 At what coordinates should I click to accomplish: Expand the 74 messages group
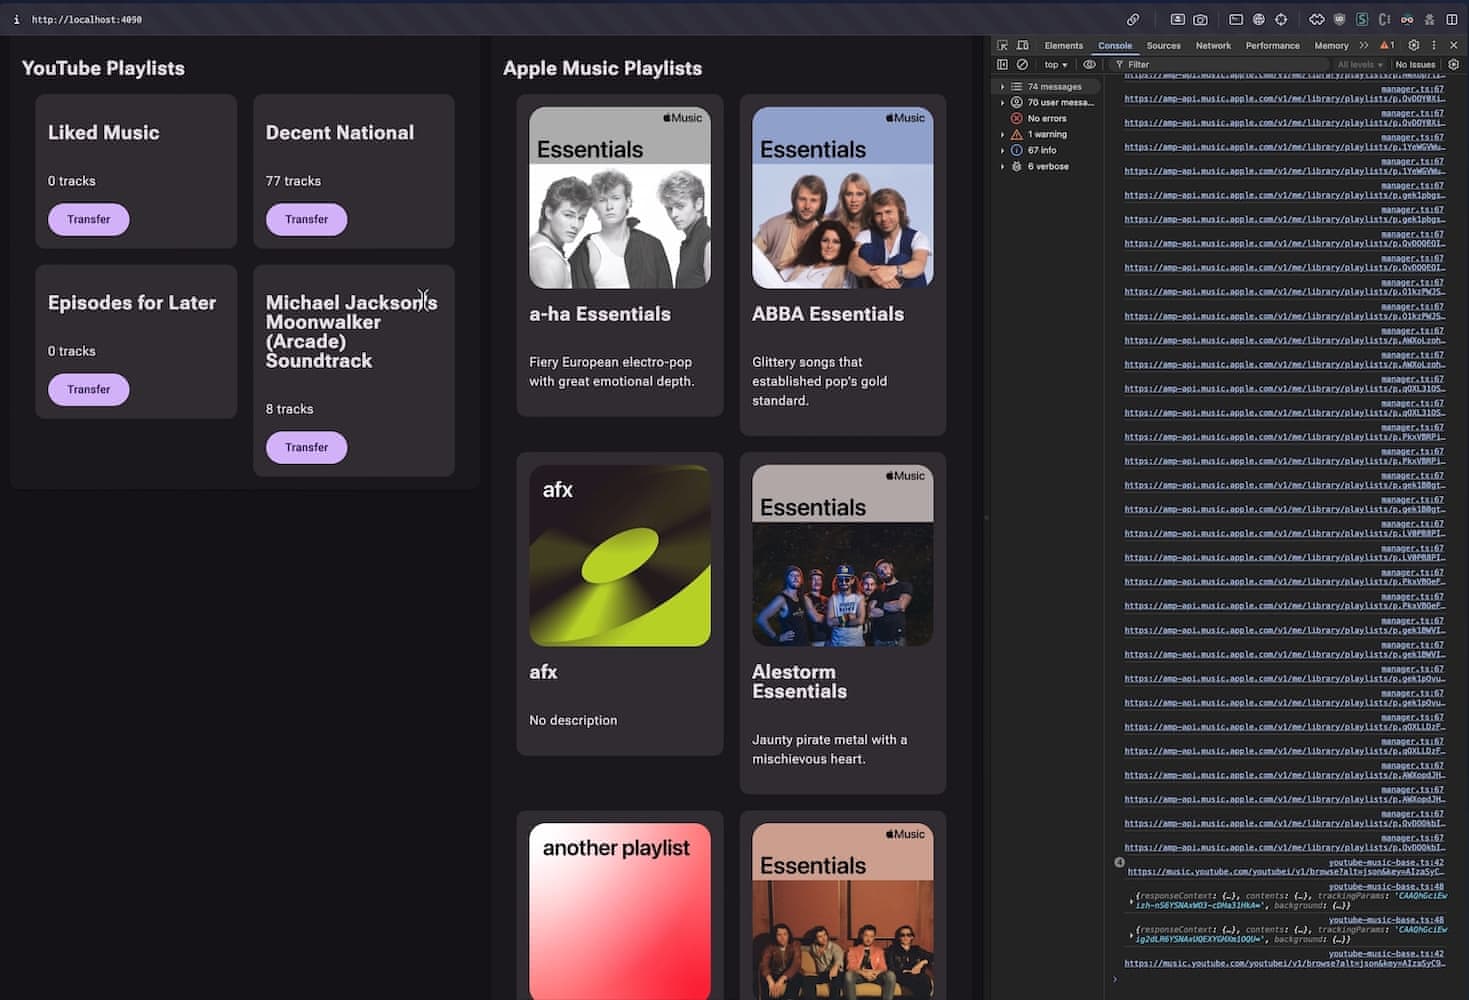pos(1003,87)
